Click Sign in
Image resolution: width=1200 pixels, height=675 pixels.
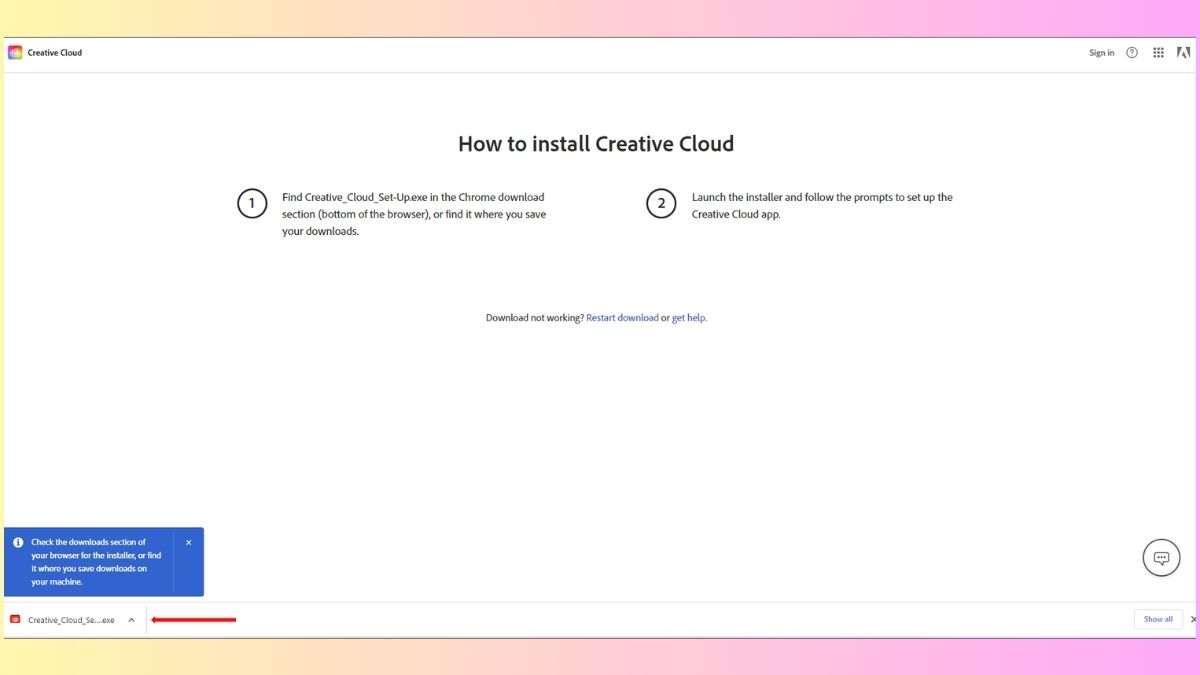1101,52
